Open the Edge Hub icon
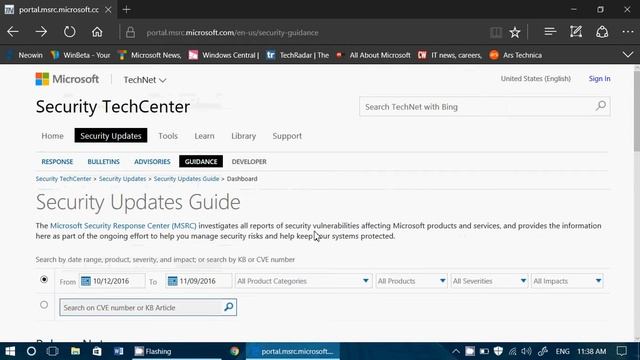 tap(550, 32)
